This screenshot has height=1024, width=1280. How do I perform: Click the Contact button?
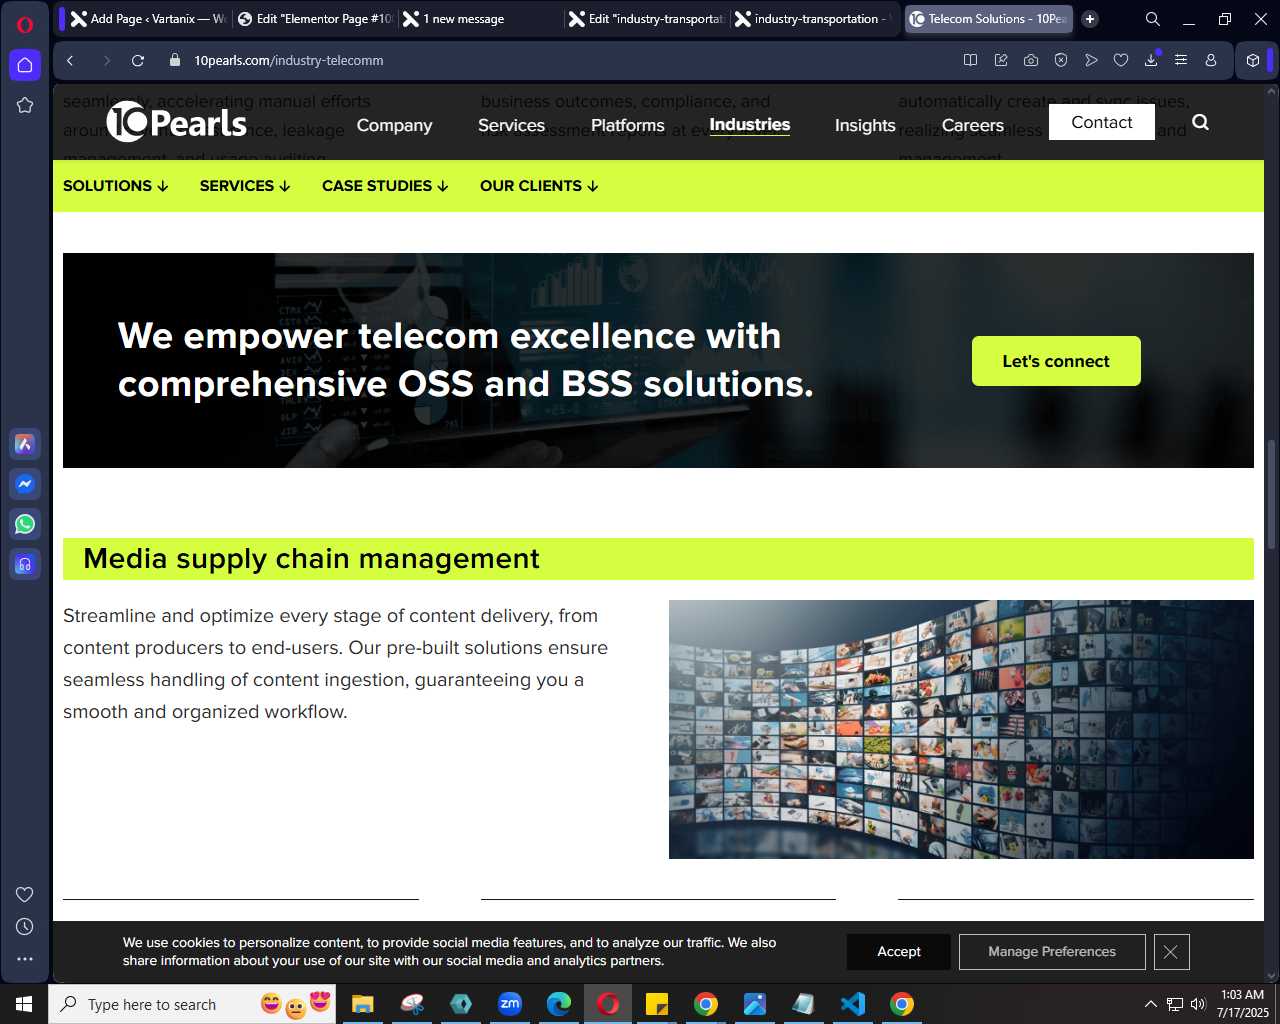point(1101,122)
